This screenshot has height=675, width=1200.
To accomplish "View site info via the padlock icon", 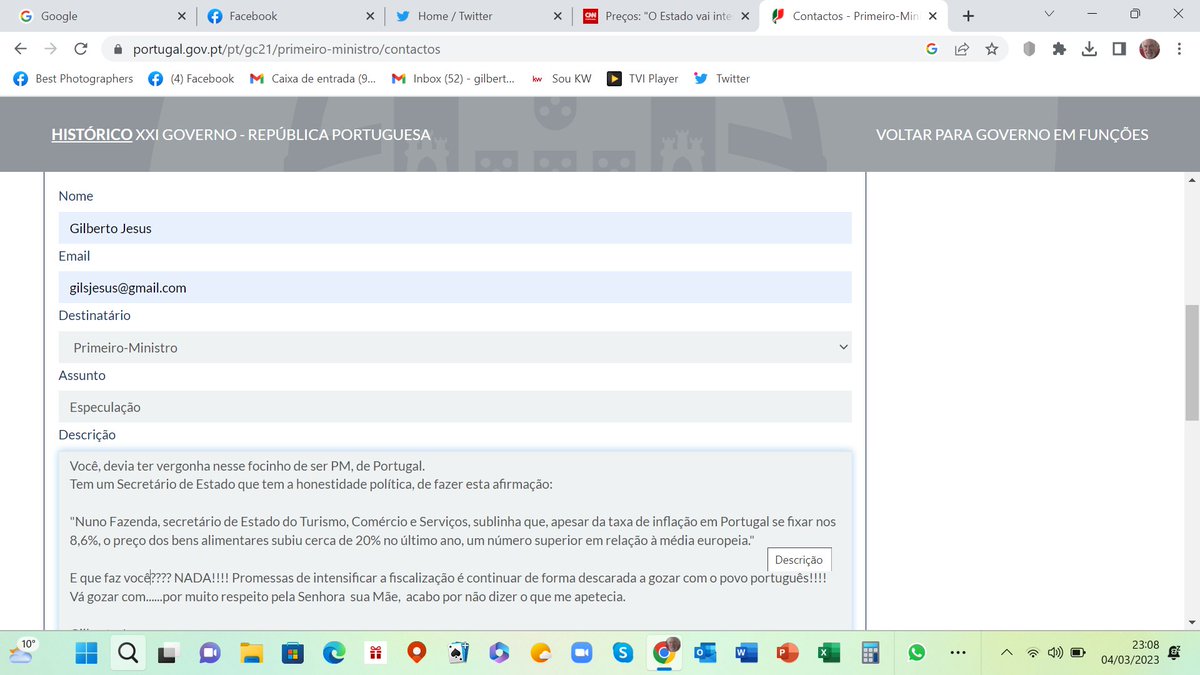I will [x=117, y=48].
